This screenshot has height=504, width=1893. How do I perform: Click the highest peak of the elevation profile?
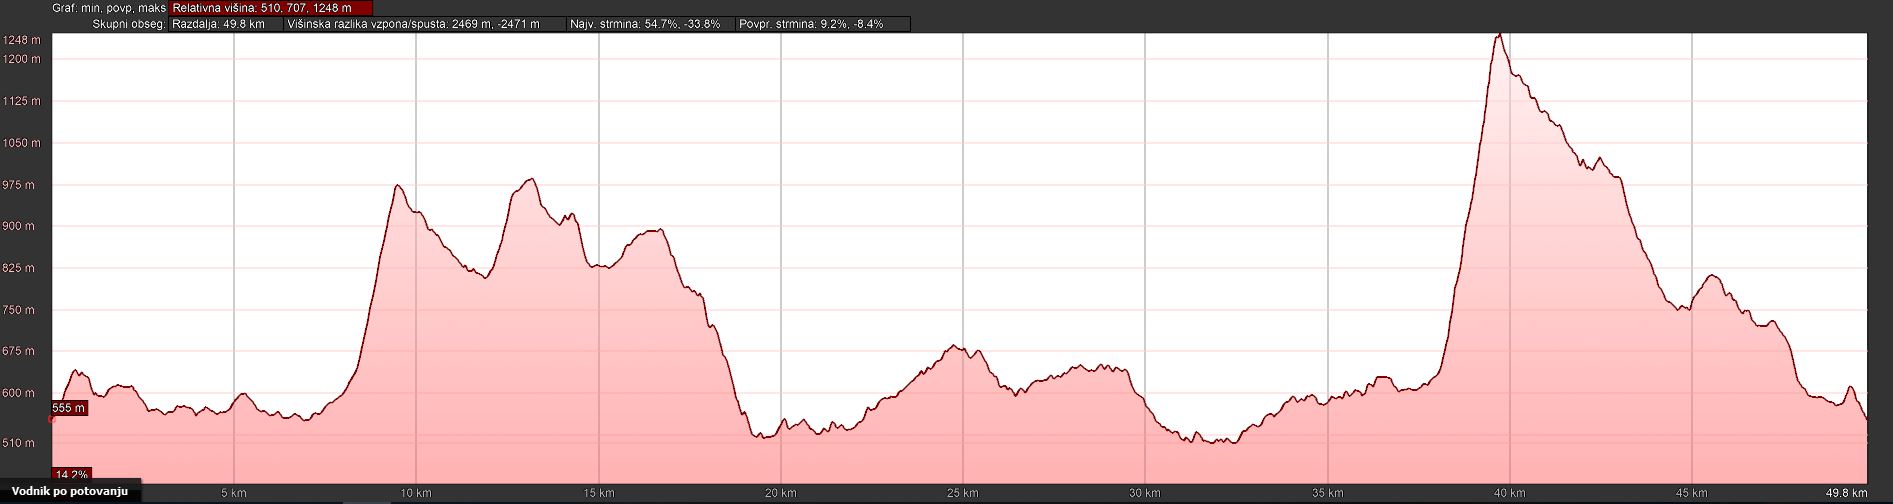[x=1498, y=36]
